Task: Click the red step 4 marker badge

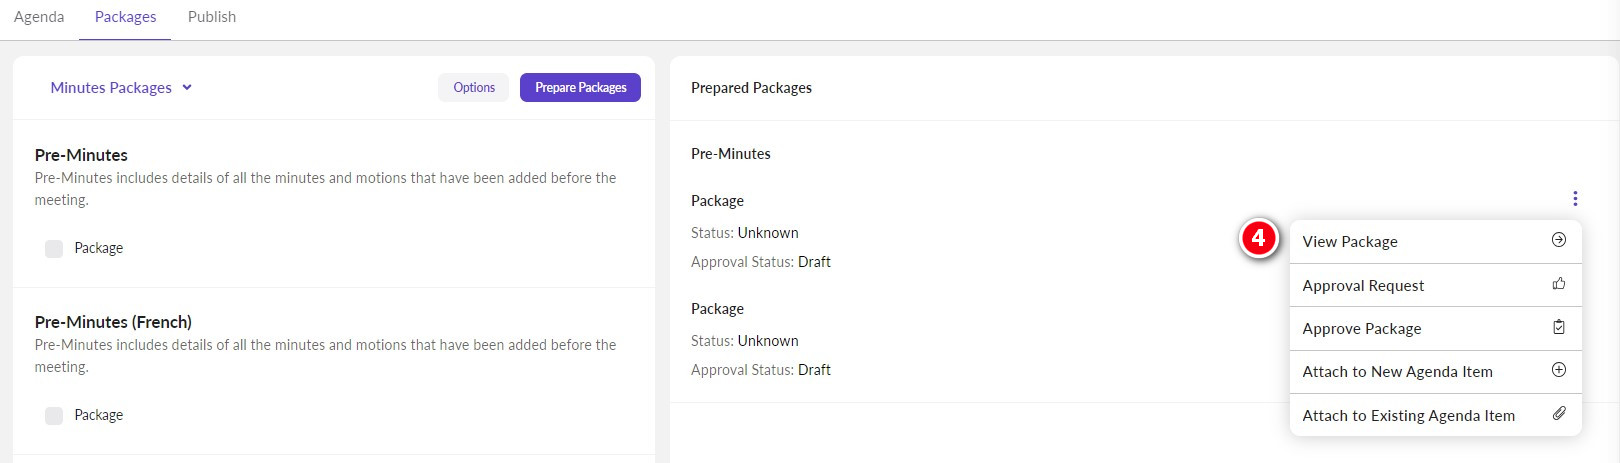Action: (1259, 238)
